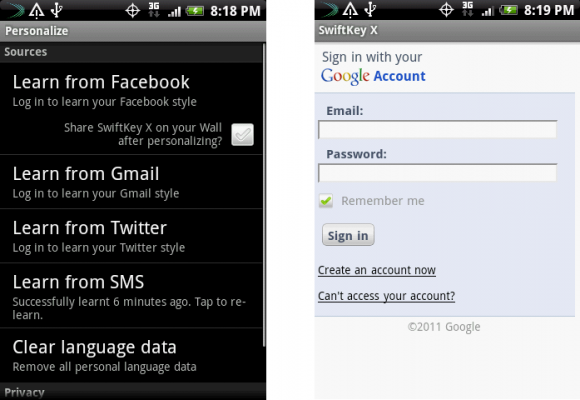Screen dimensions: 580x400
Task: Select Learn from Twitter option
Action: (131, 236)
